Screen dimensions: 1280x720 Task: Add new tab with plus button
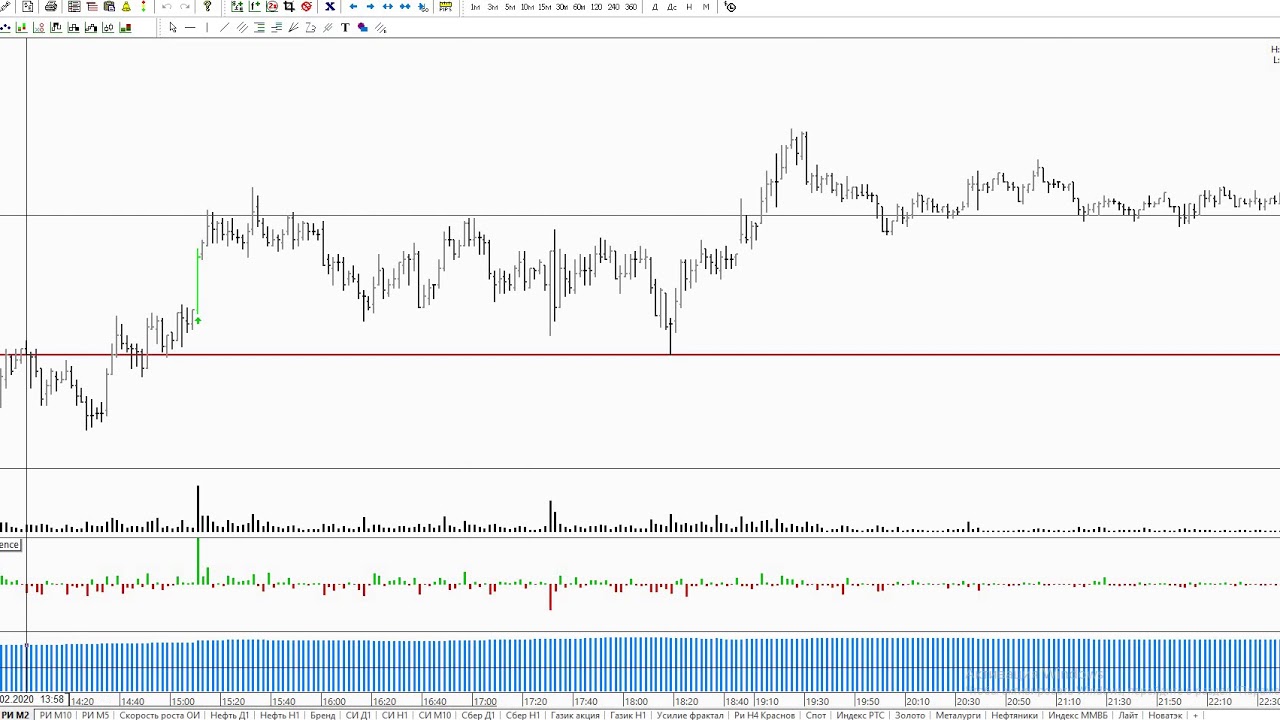point(1195,715)
